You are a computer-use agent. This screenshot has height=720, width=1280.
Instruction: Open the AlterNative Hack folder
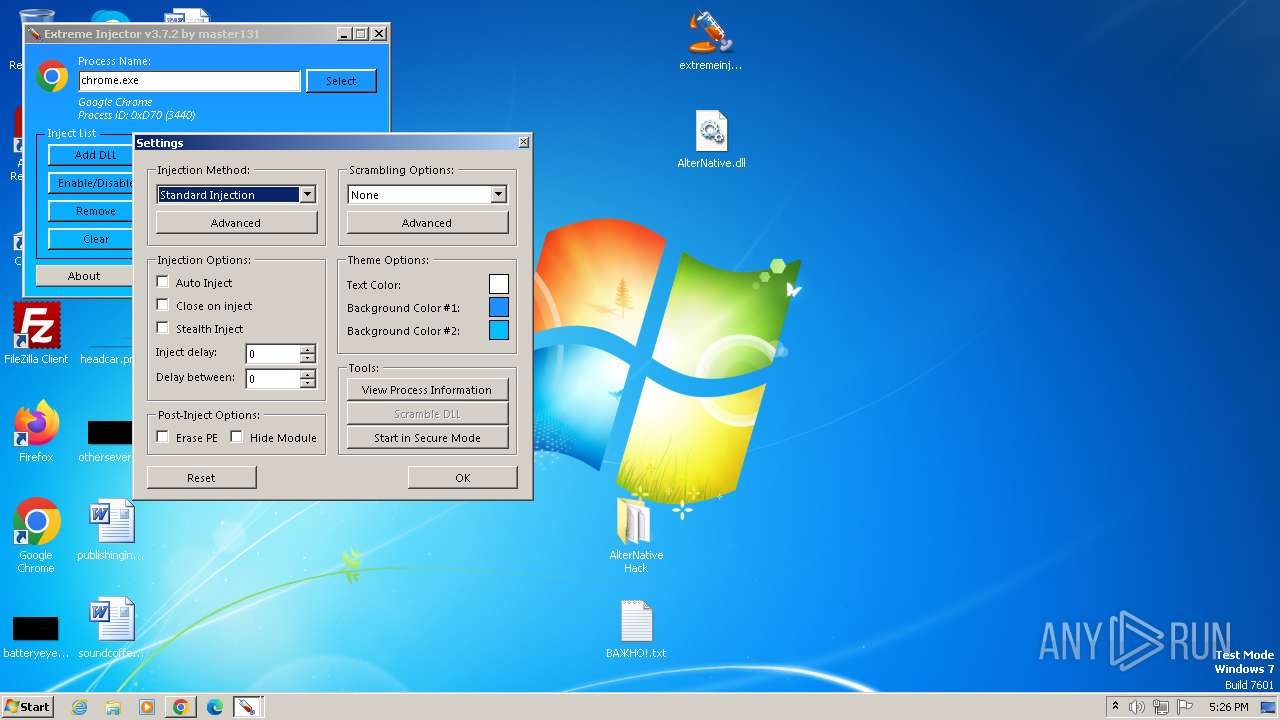tap(636, 536)
